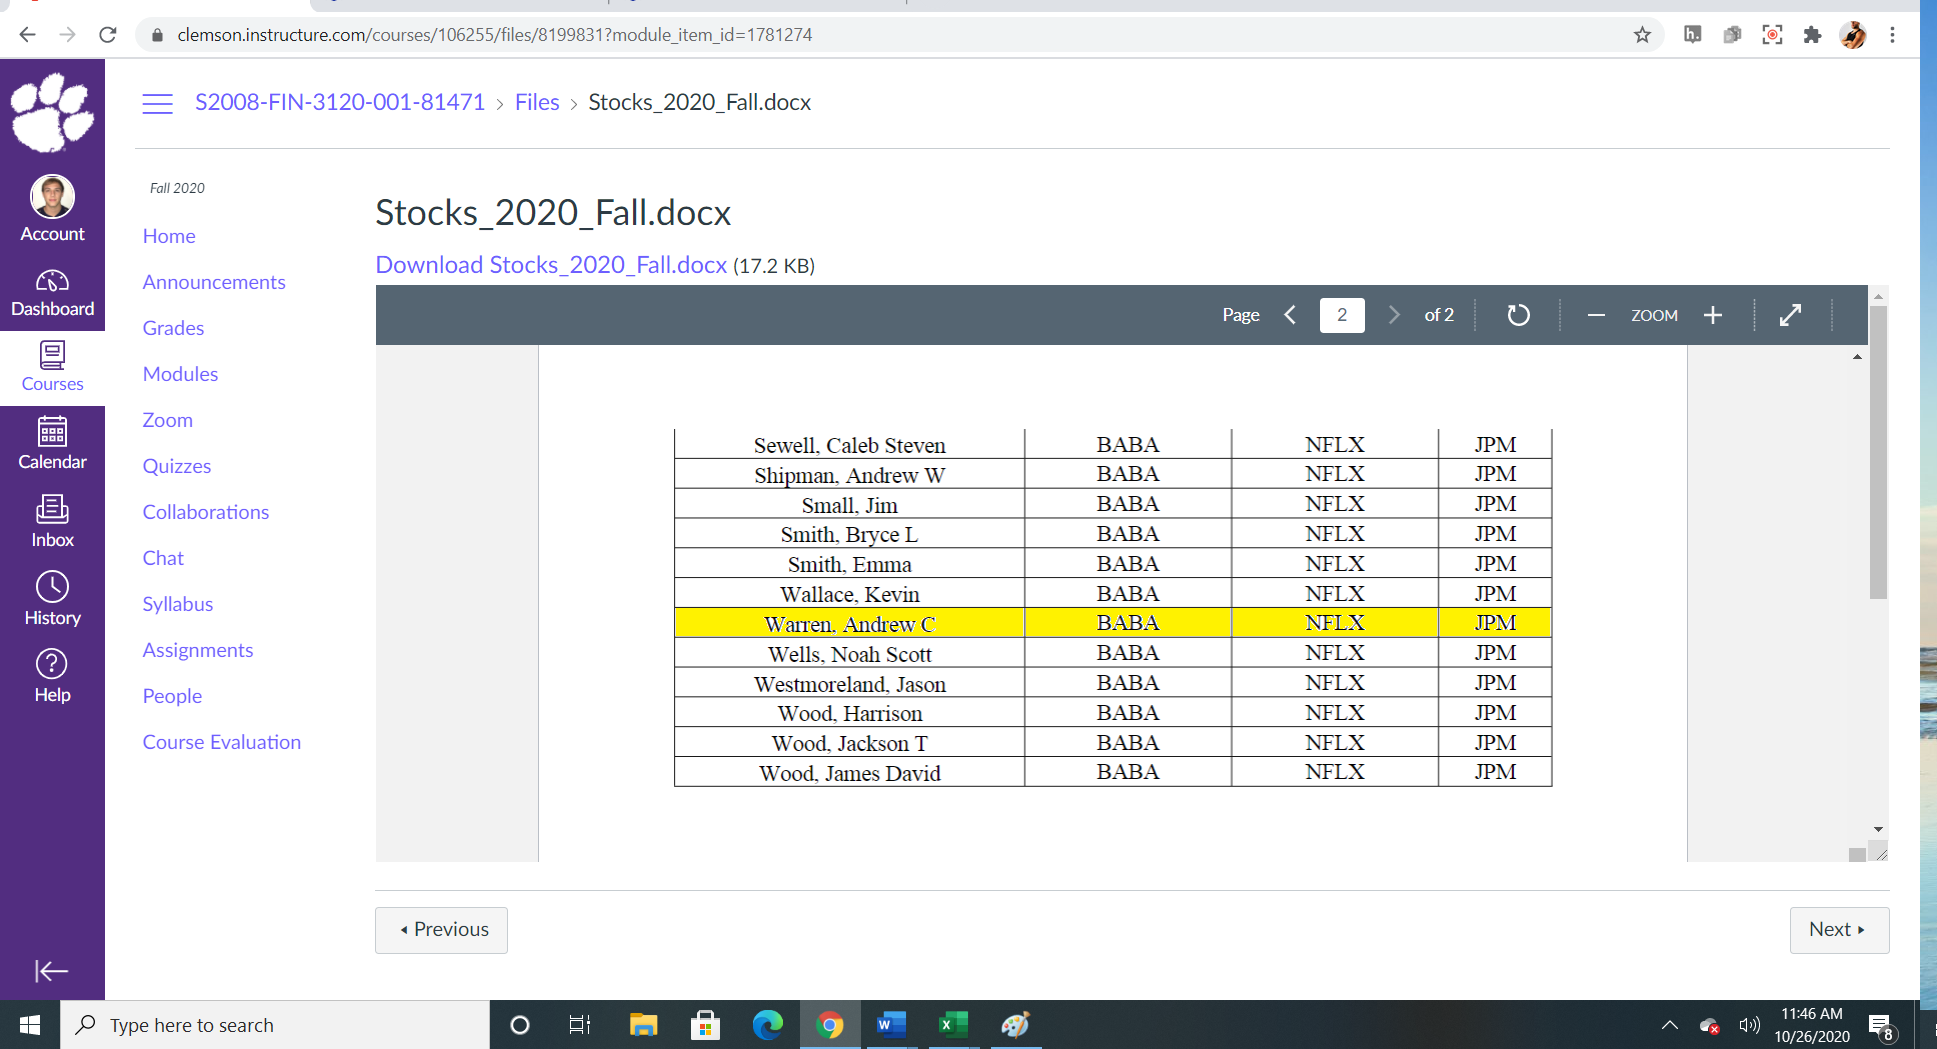This screenshot has height=1049, width=1937.
Task: Open the Syllabus page
Action: (177, 604)
